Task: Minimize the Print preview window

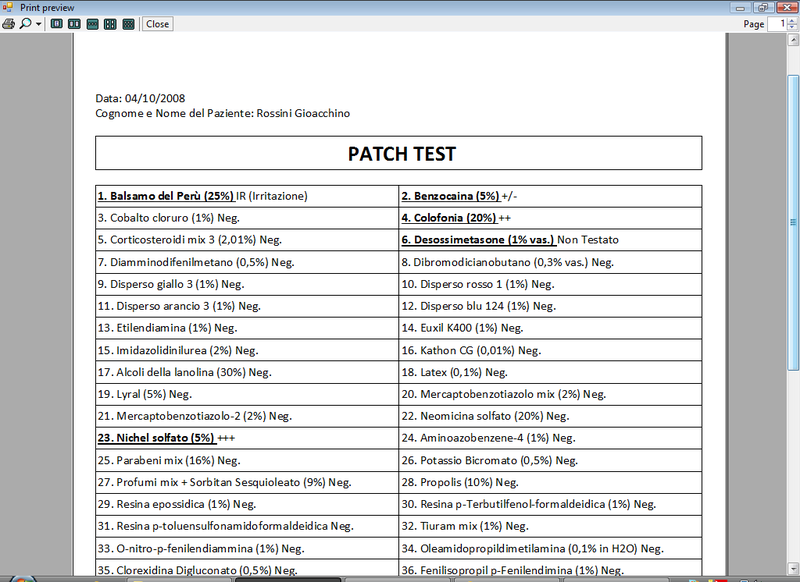Action: pos(740,7)
